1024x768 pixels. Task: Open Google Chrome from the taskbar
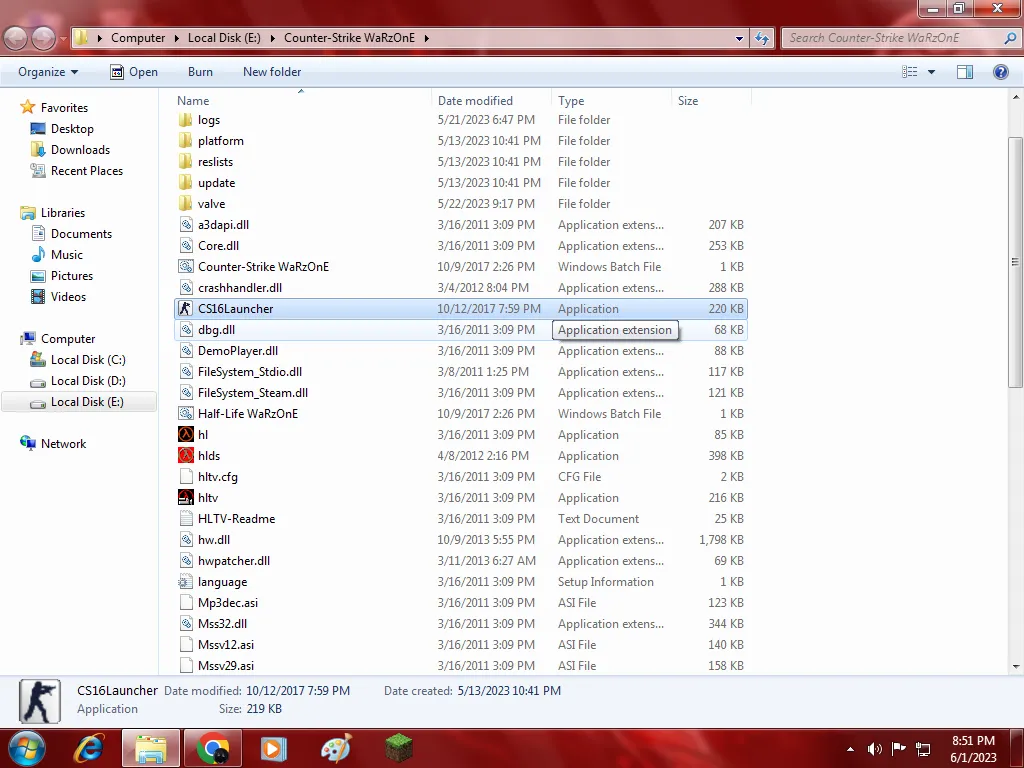tap(212, 748)
